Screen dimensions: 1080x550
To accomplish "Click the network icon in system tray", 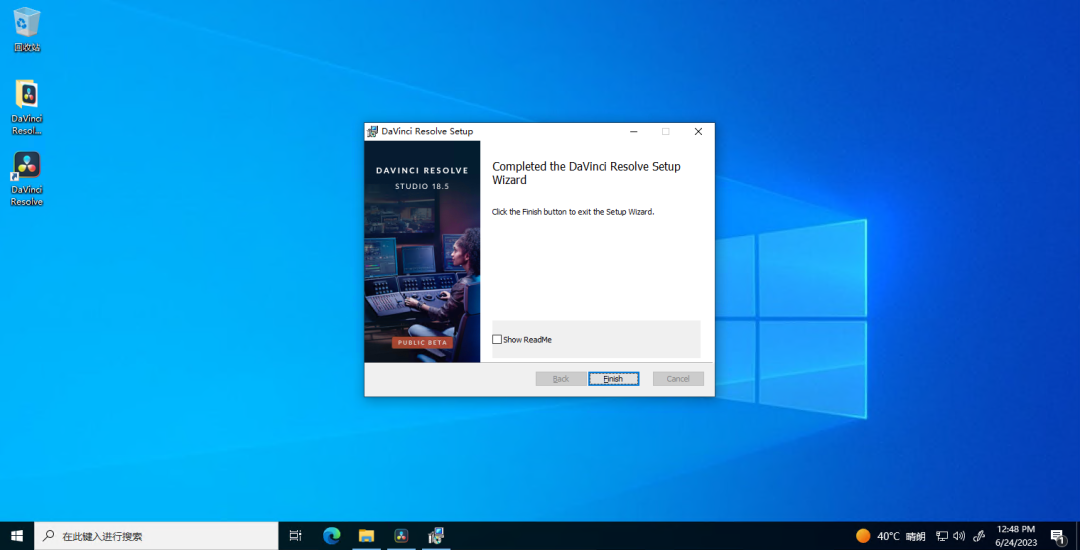I will [942, 536].
